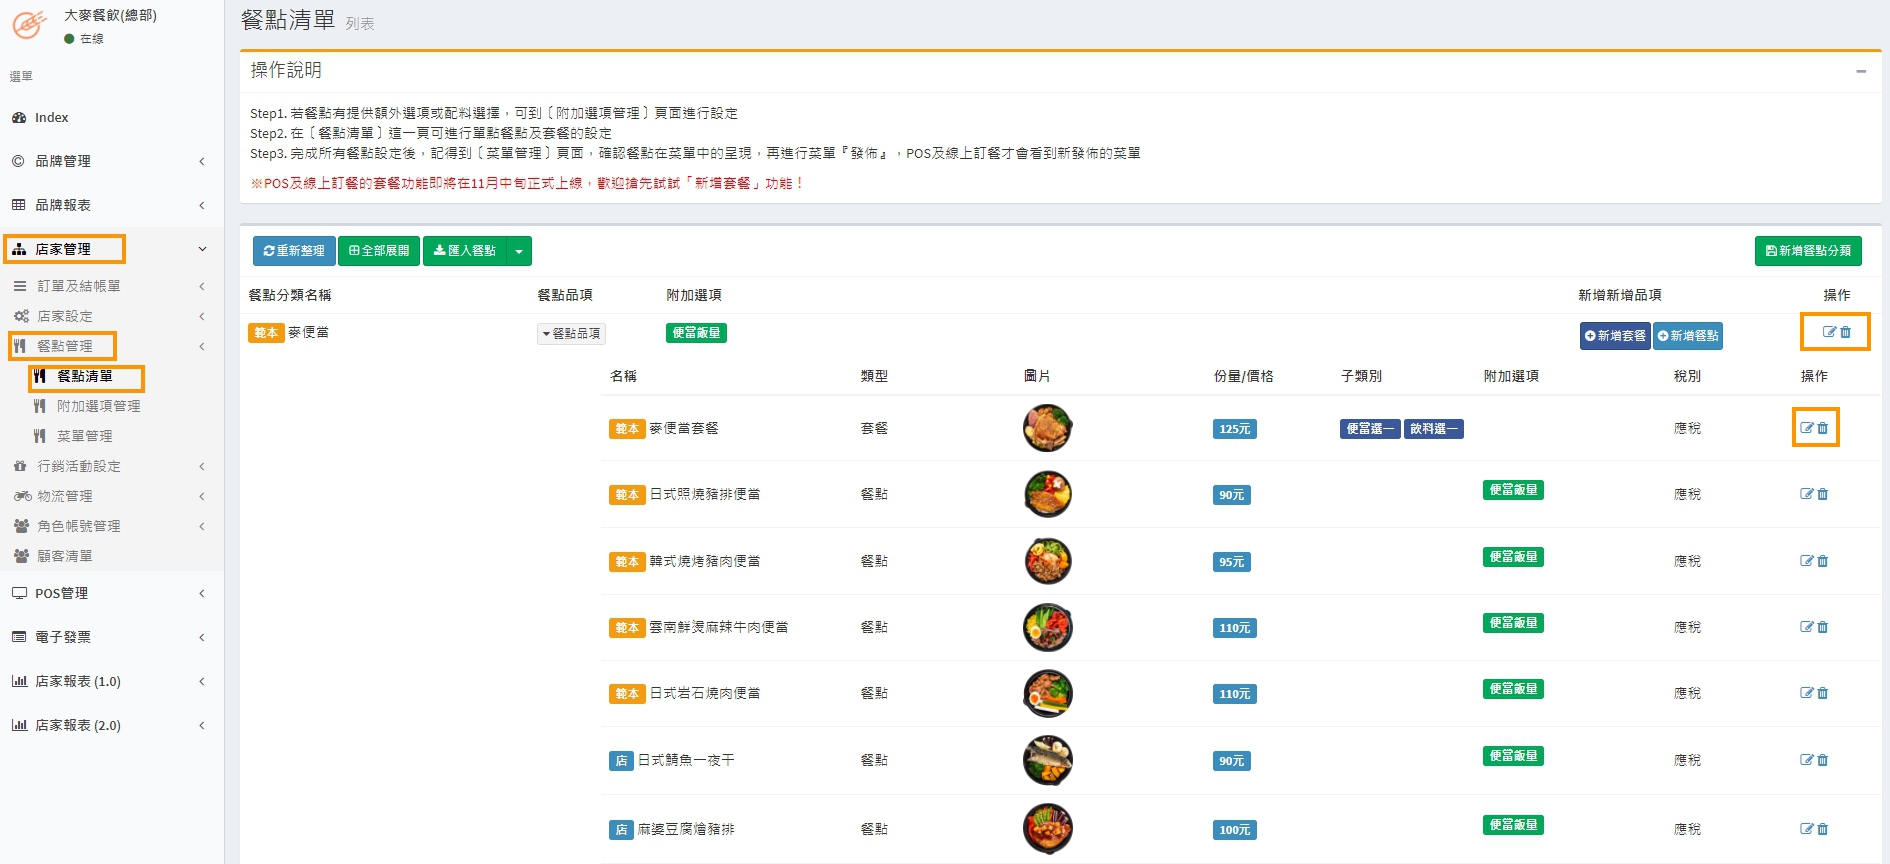Click edit icon for 麥便當套餐 row
Screen dimensions: 1890x864
tap(1806, 428)
